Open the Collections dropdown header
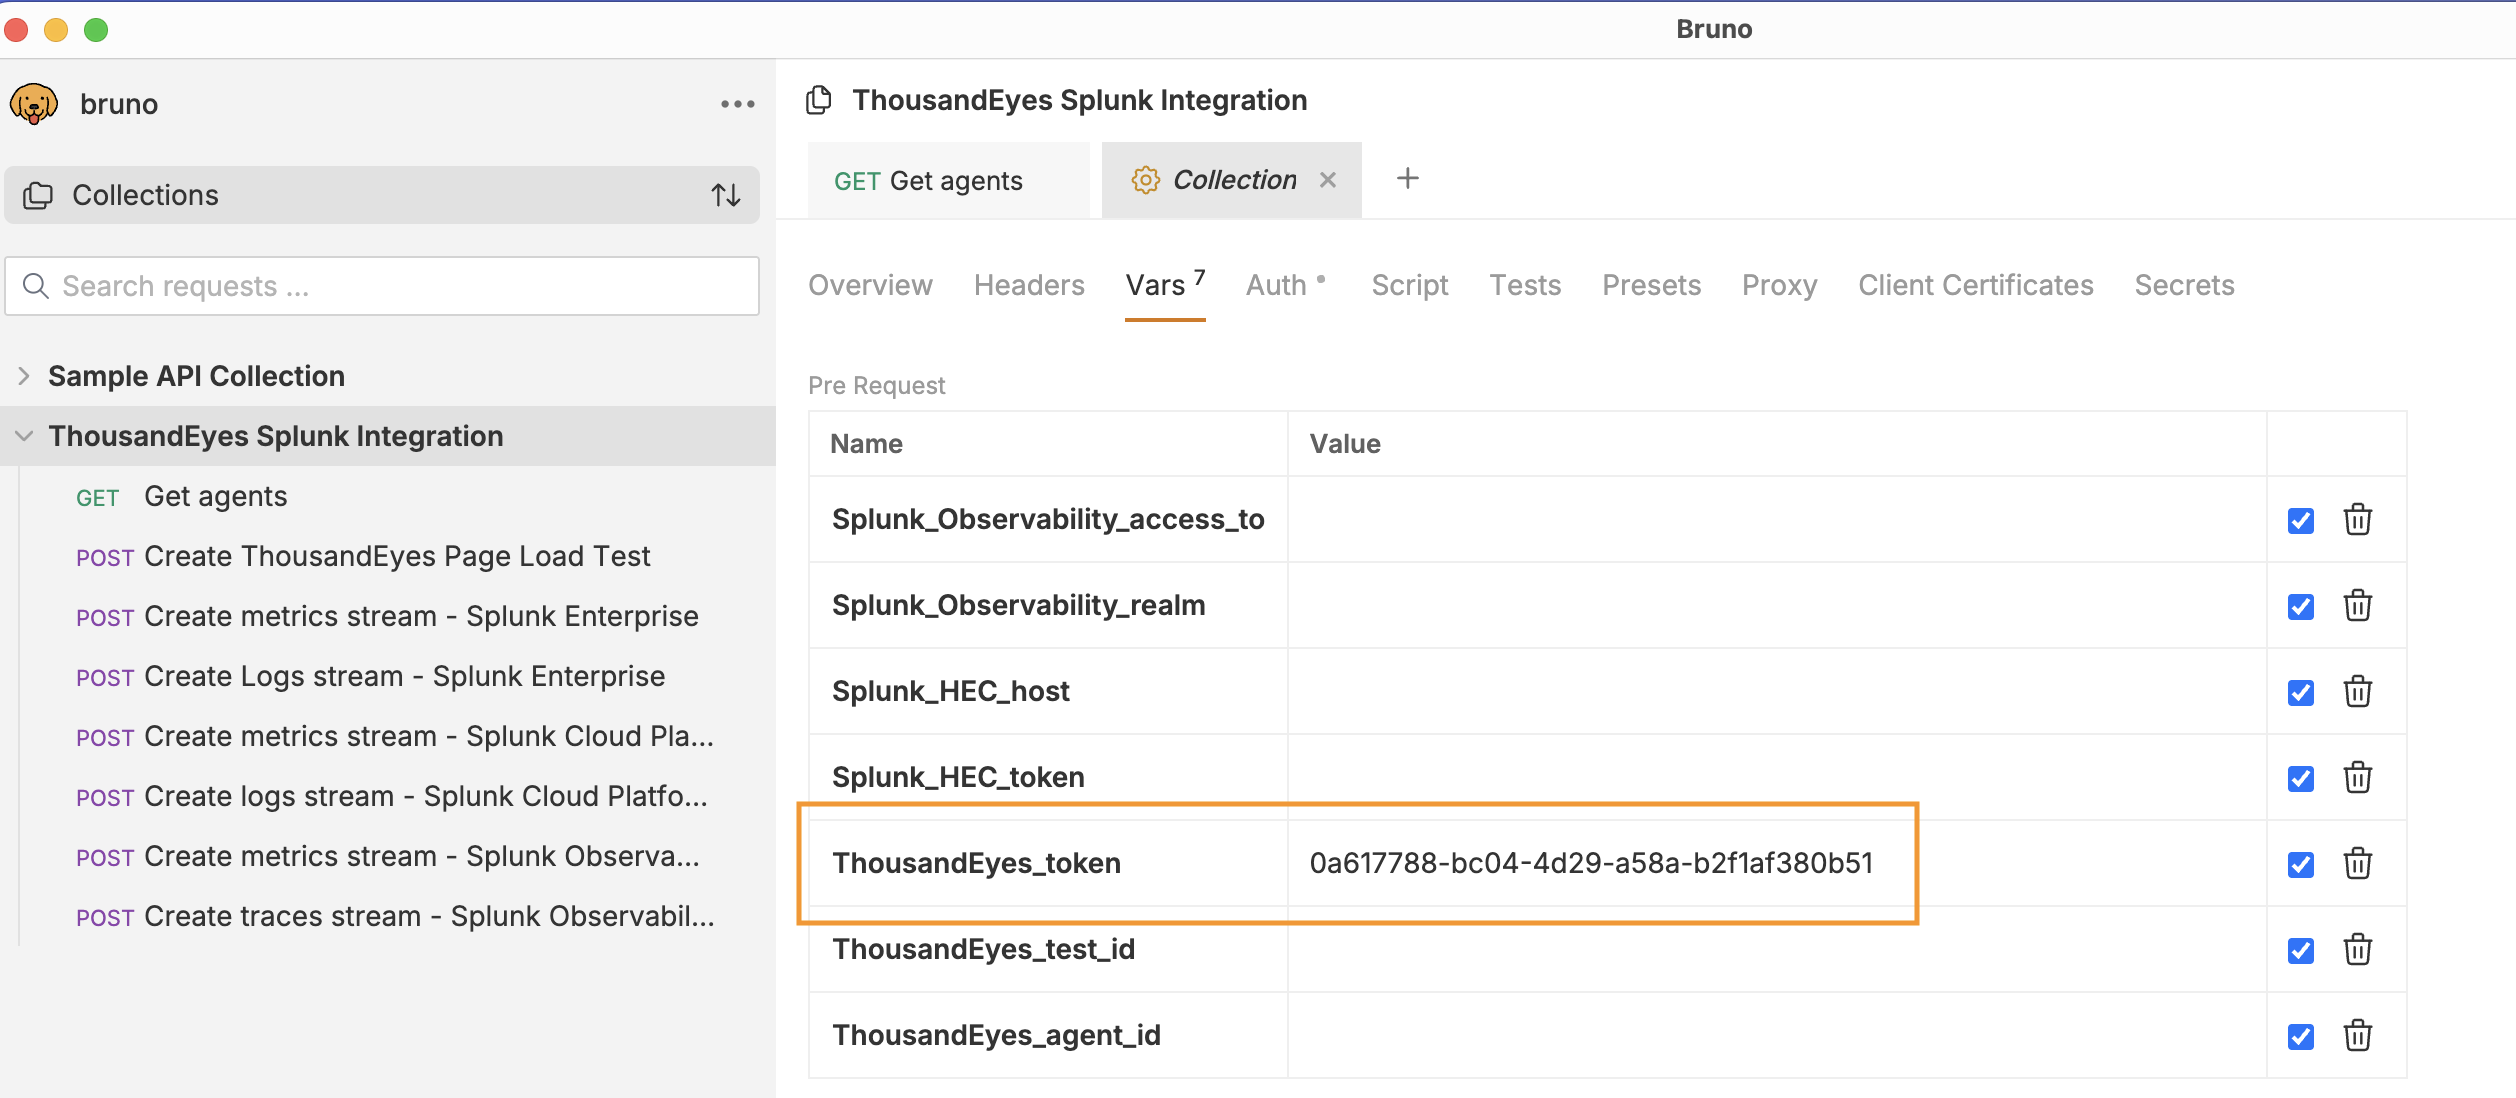Screen dimensions: 2516x1098 (x=145, y=195)
